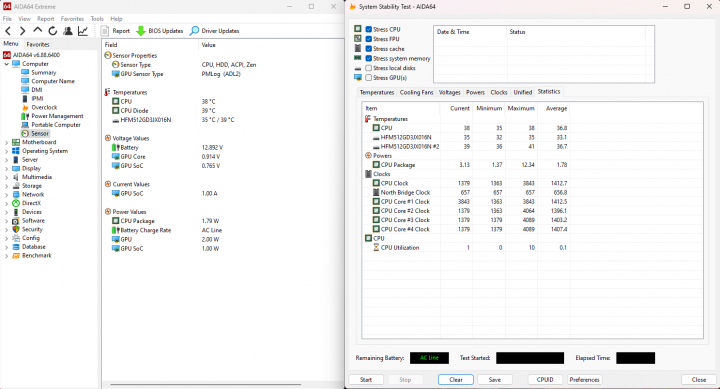
Task: Enable the Stress GPU(s) checkbox
Action: 368,78
